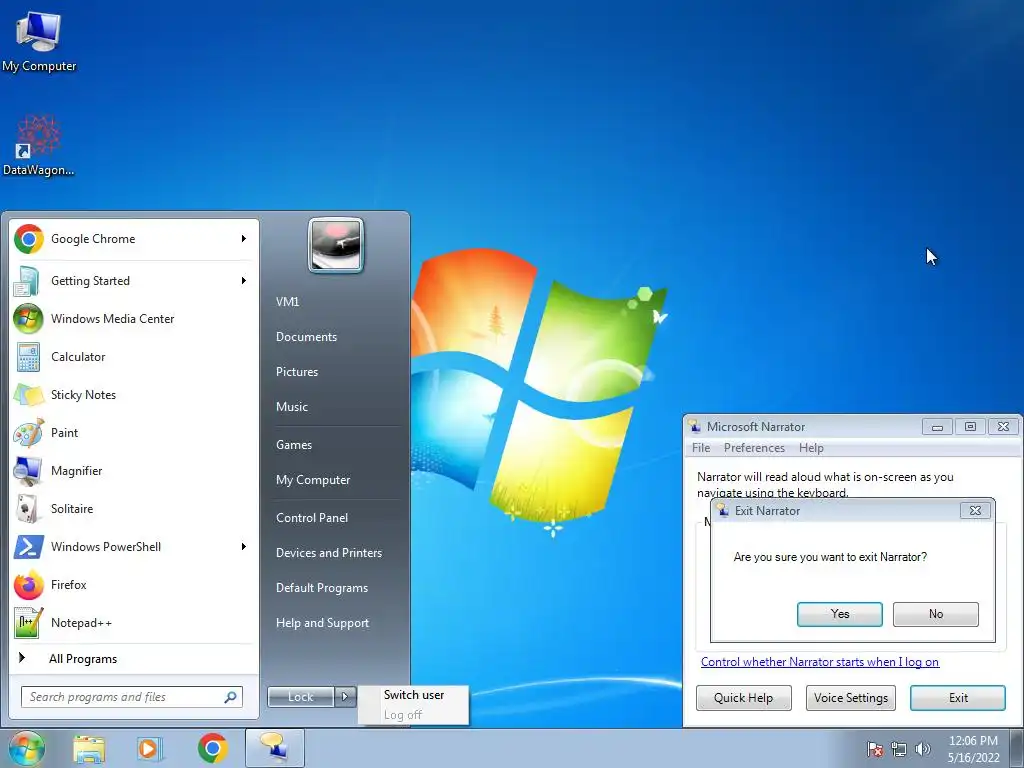Screen dimensions: 1024x768
Task: Click the Lock button in Start menu
Action: (301, 697)
